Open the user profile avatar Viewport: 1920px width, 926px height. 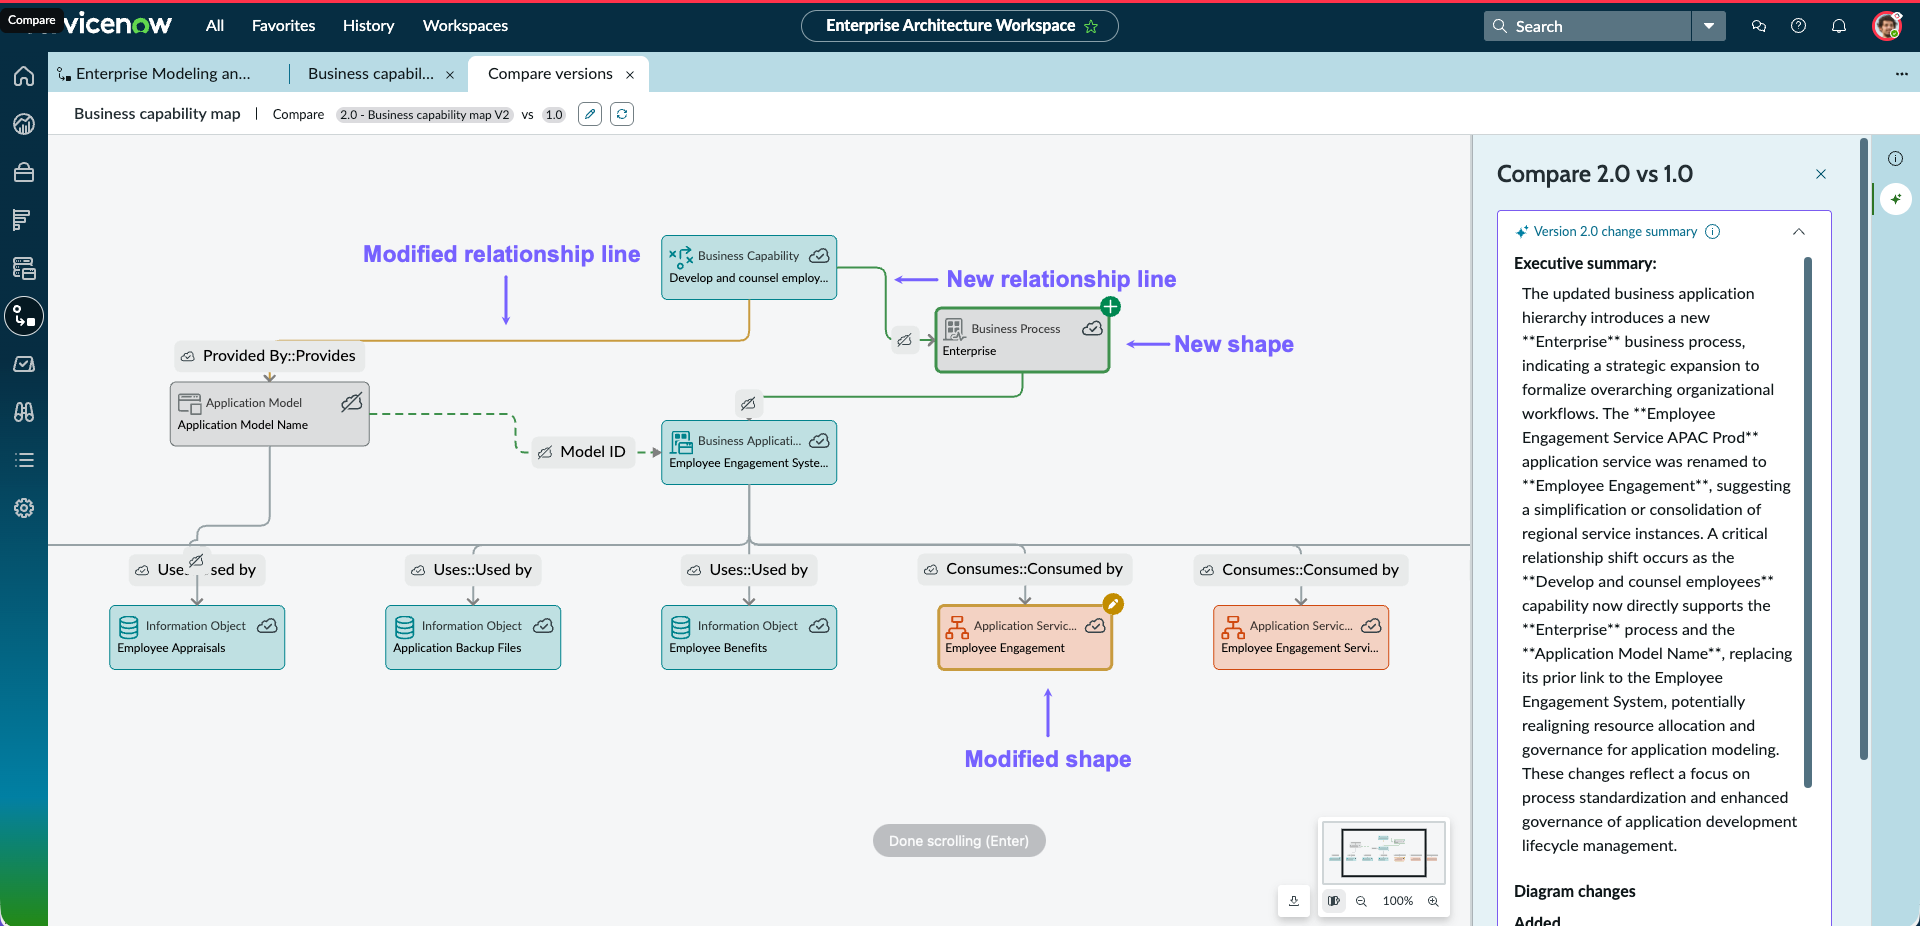pyautogui.click(x=1886, y=26)
